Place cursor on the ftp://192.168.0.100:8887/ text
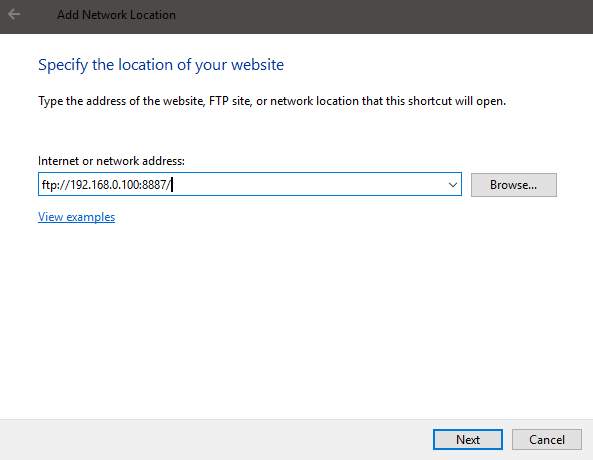593x460 pixels. click(x=107, y=185)
